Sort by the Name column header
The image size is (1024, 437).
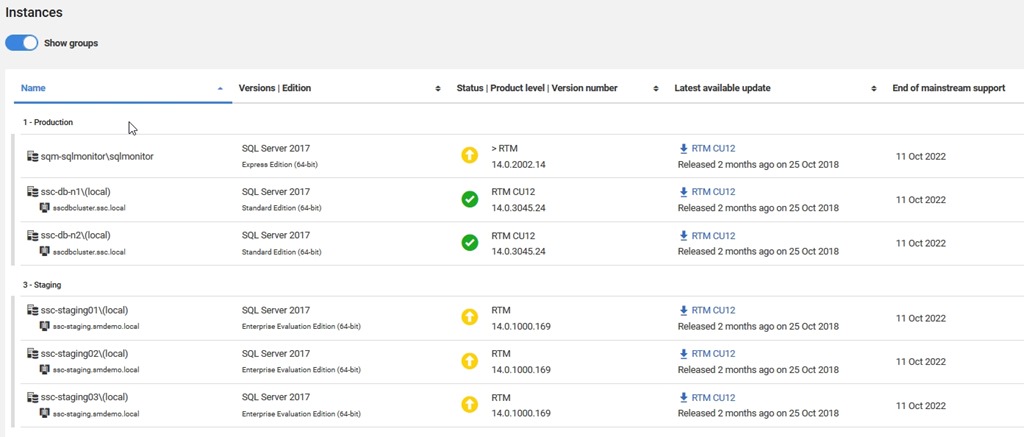click(33, 88)
